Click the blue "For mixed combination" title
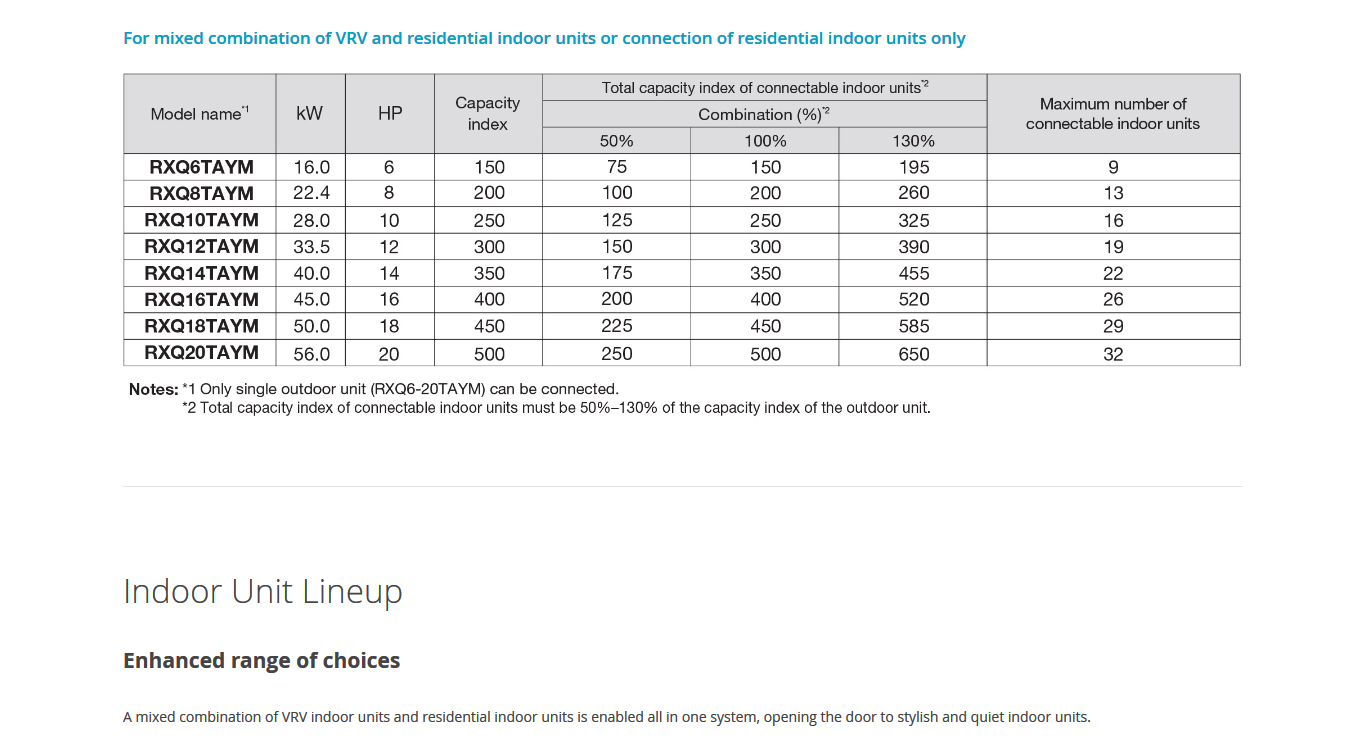 pos(544,39)
